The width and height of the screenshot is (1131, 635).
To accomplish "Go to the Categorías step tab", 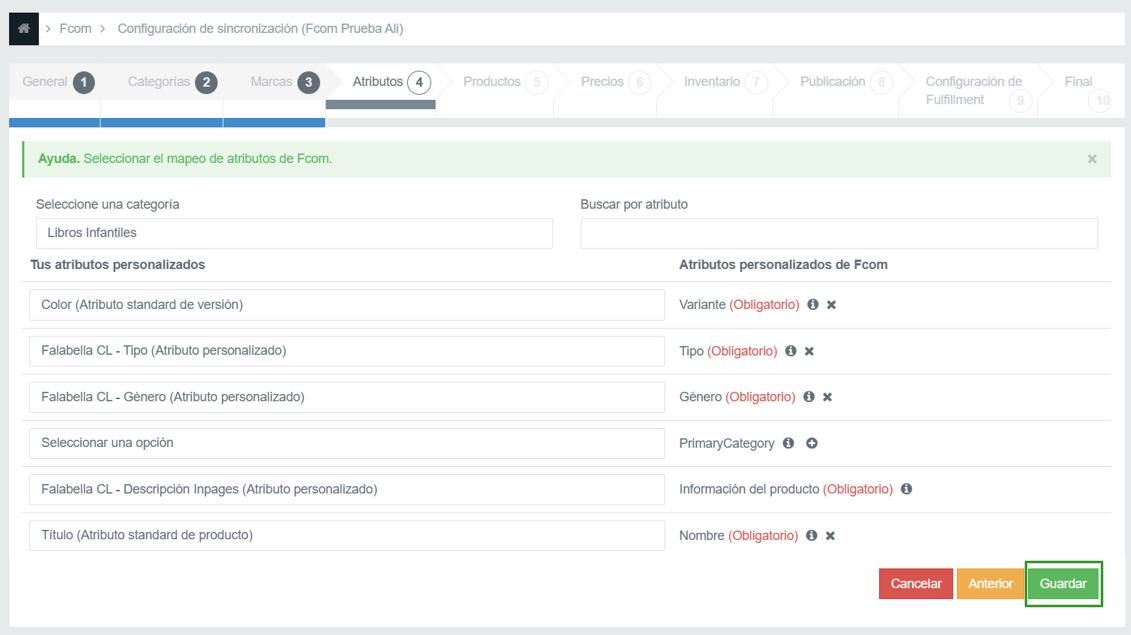I will [160, 82].
